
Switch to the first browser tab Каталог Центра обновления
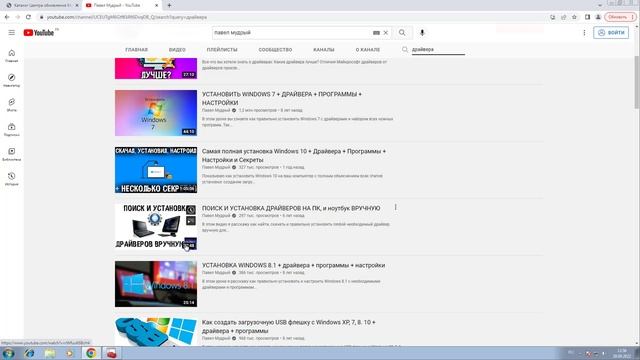coord(41,5)
